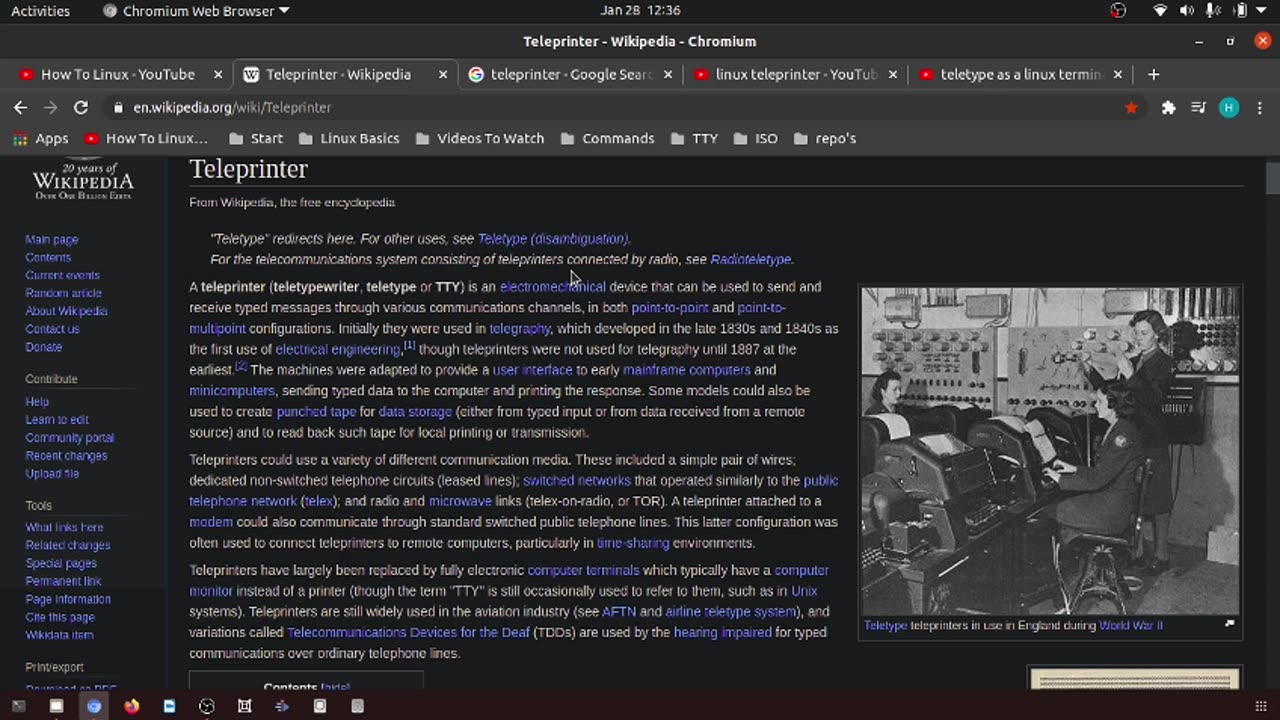Image resolution: width=1280 pixels, height=720 pixels.
Task: Open a new tab with plus button
Action: 1153,74
